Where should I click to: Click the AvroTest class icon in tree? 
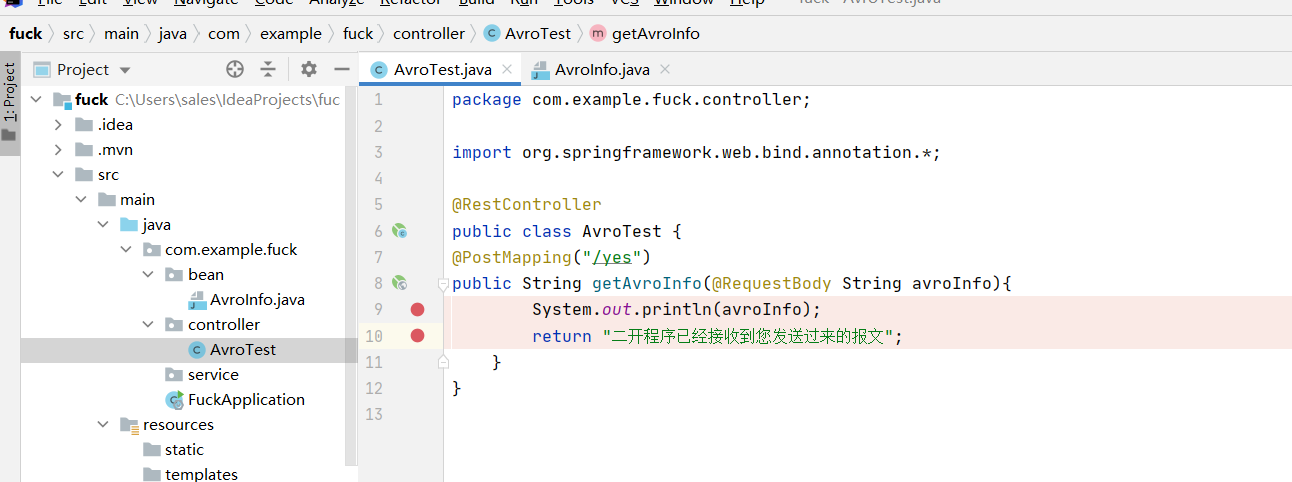click(x=197, y=350)
